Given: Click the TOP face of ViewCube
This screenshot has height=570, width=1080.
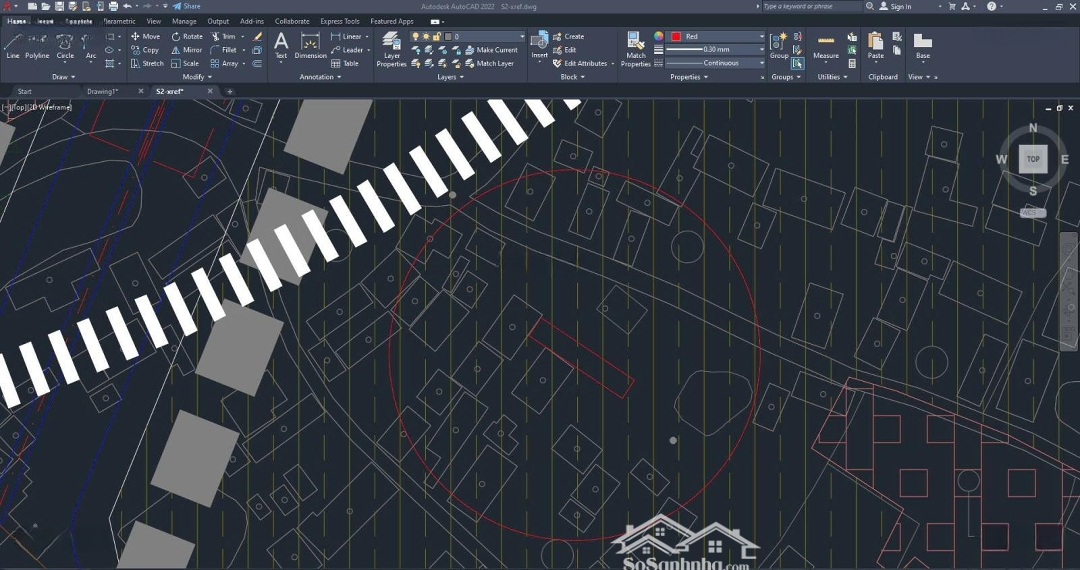Looking at the screenshot, I should [x=1033, y=159].
